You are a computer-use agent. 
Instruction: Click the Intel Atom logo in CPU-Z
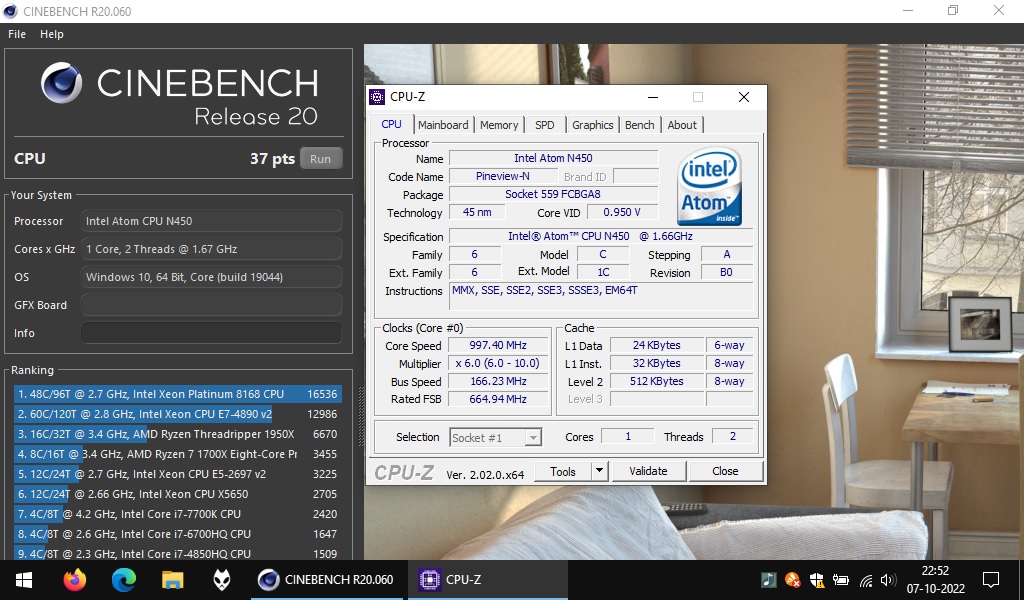[x=710, y=187]
